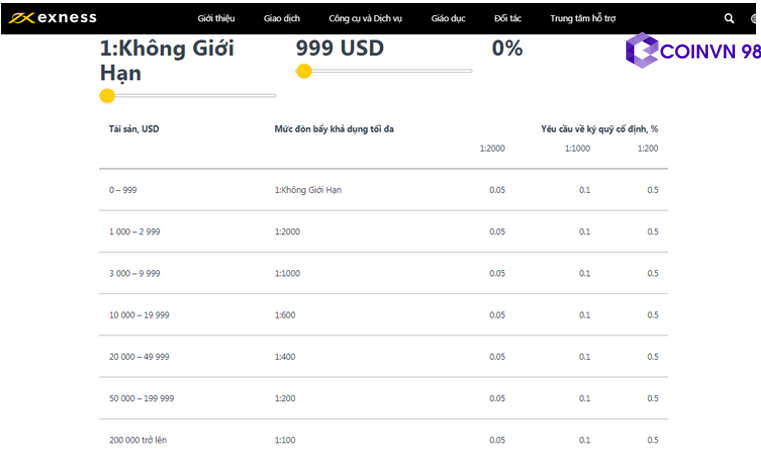Click the 1:200 column header
The image size is (761, 461).
click(648, 148)
